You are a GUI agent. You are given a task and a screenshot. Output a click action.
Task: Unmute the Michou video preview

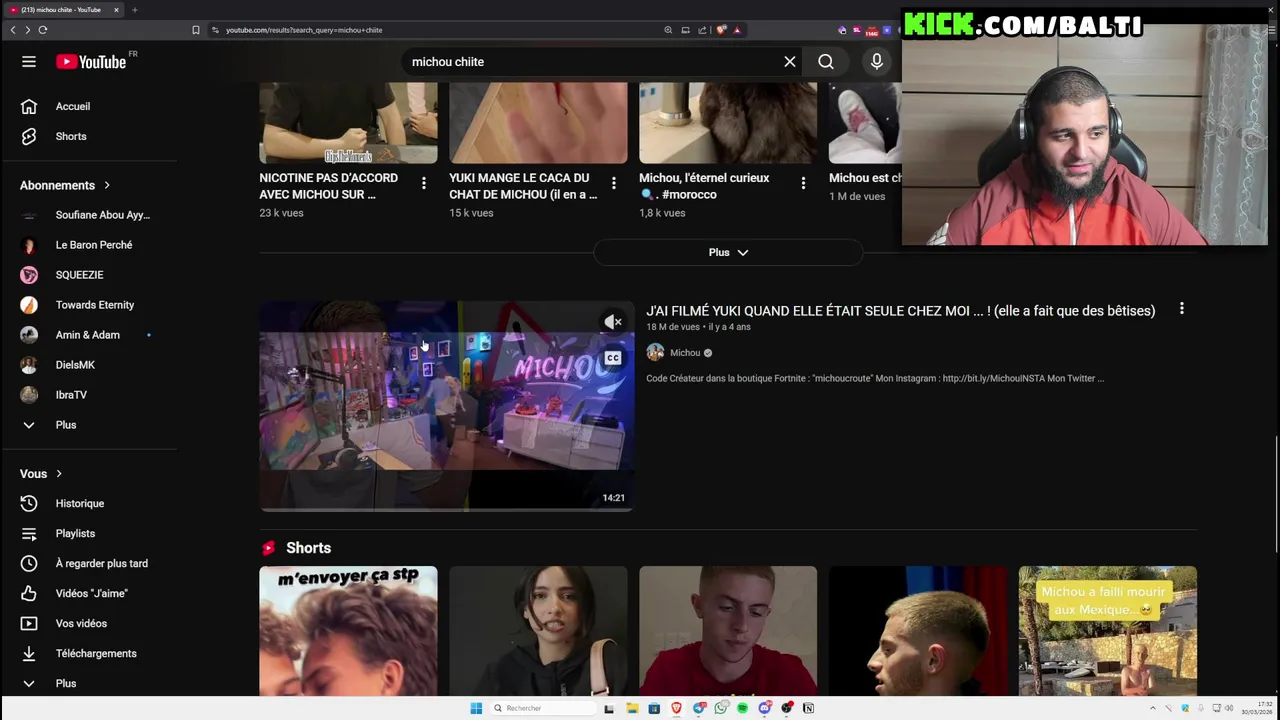click(613, 321)
